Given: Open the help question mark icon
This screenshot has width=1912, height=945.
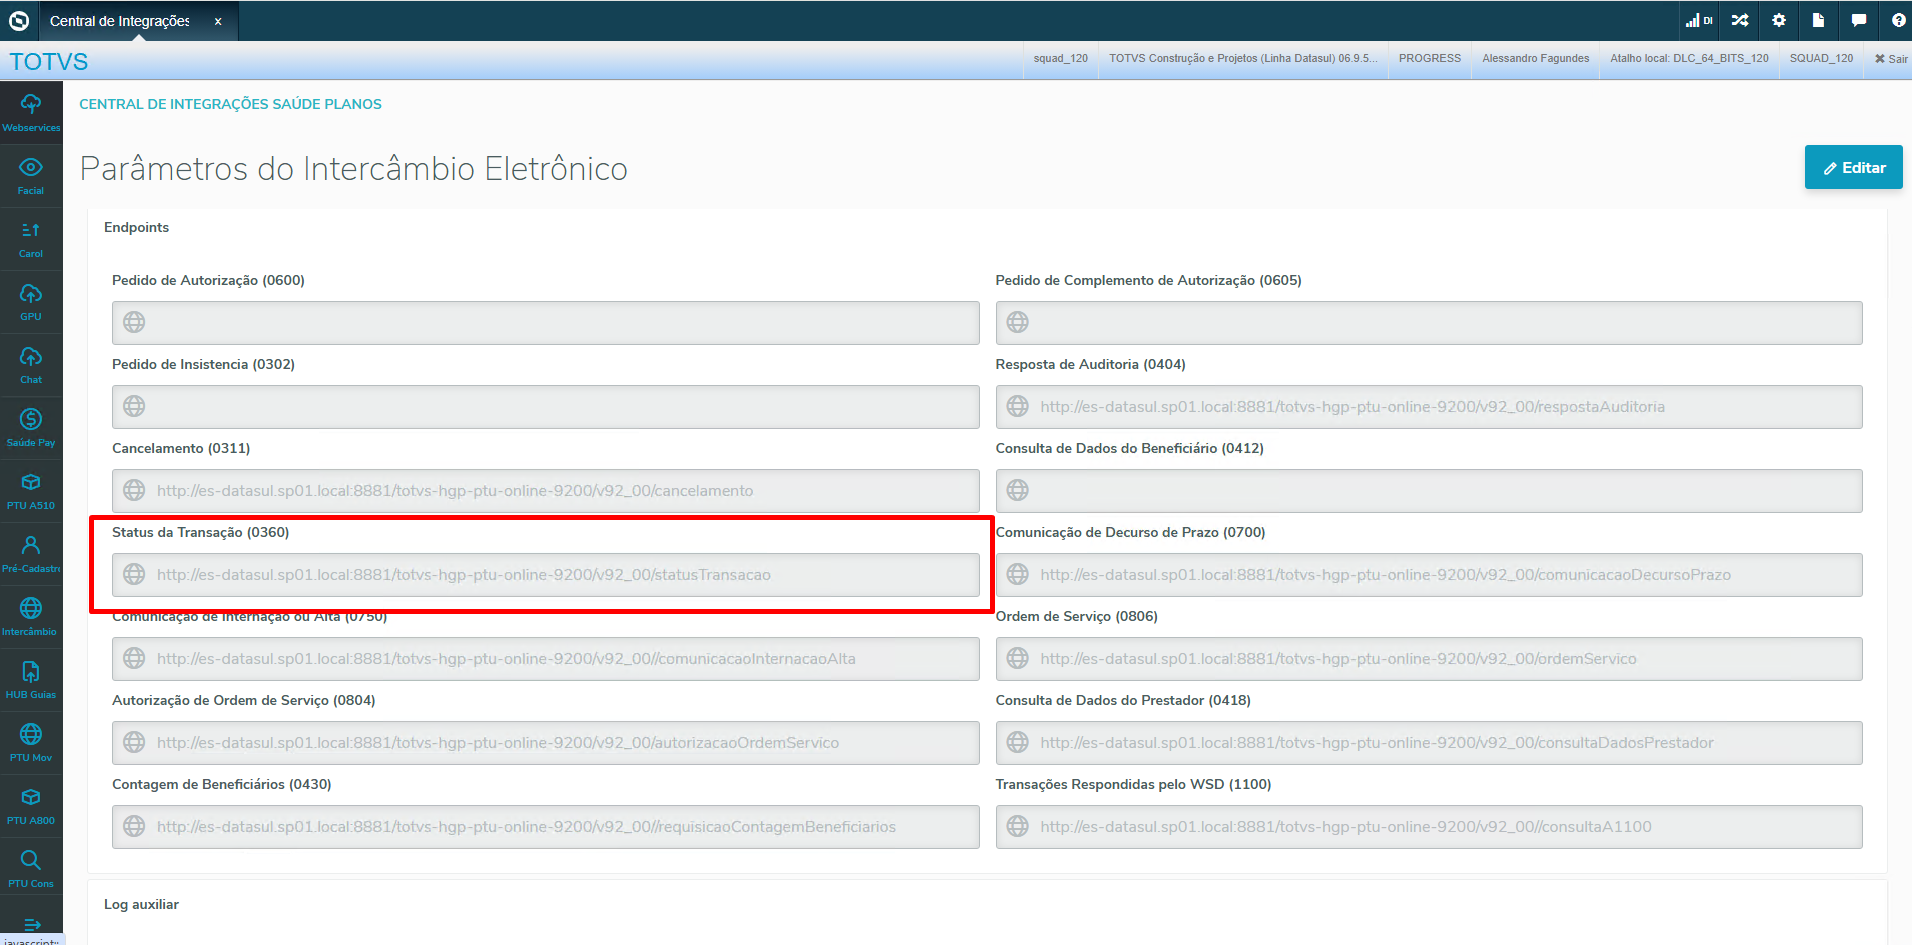Looking at the screenshot, I should pos(1898,20).
